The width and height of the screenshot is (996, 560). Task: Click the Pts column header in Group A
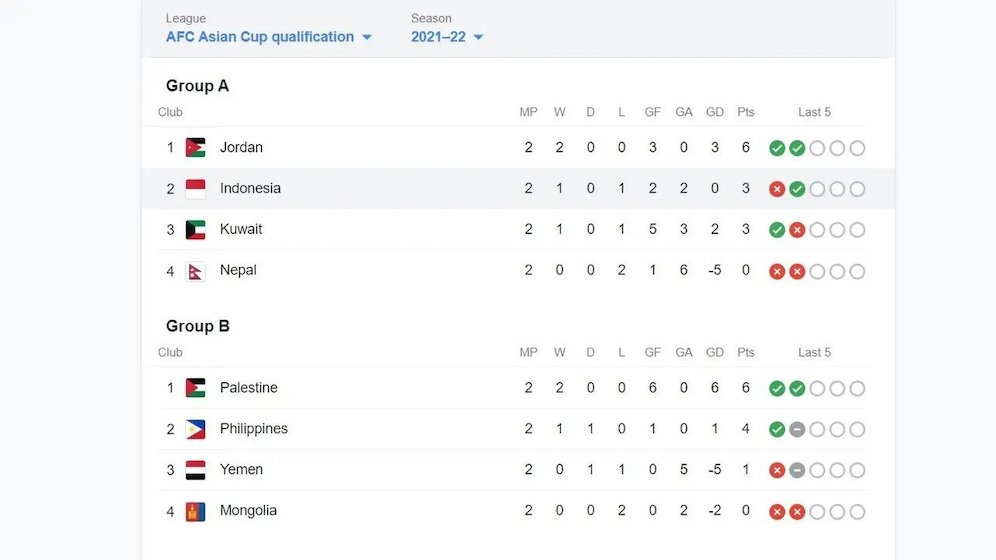[746, 112]
